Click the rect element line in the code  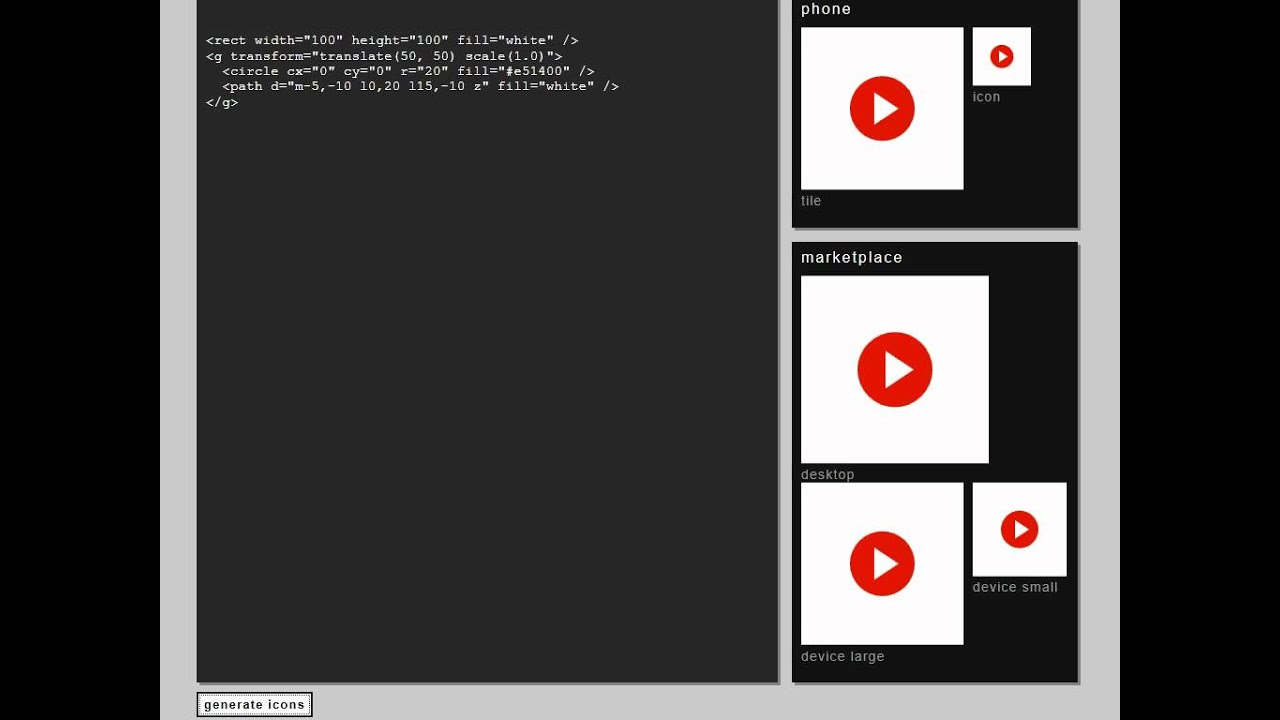pos(391,40)
